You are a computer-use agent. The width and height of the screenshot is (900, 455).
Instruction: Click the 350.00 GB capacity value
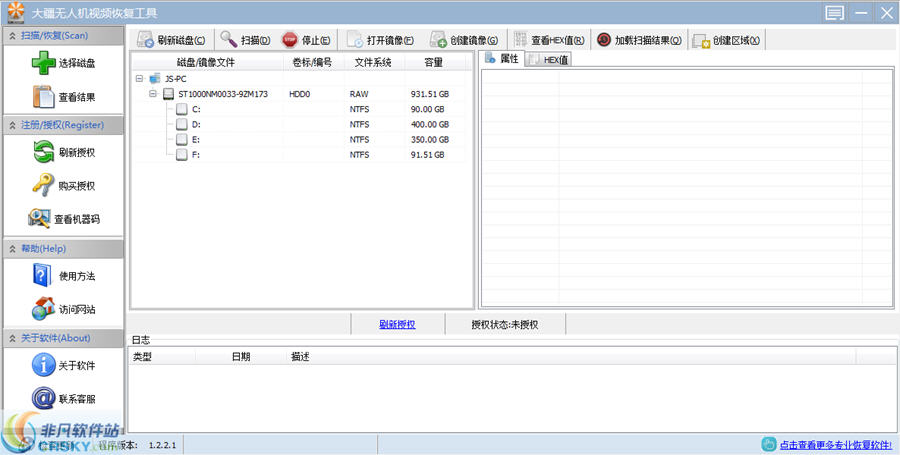tap(430, 139)
